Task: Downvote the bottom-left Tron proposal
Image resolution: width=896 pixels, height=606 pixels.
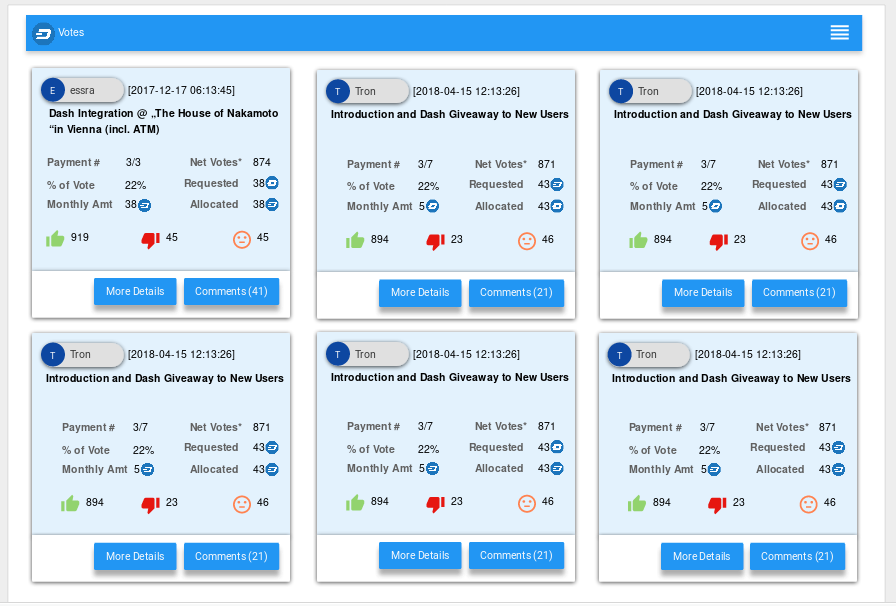Action: 151,504
